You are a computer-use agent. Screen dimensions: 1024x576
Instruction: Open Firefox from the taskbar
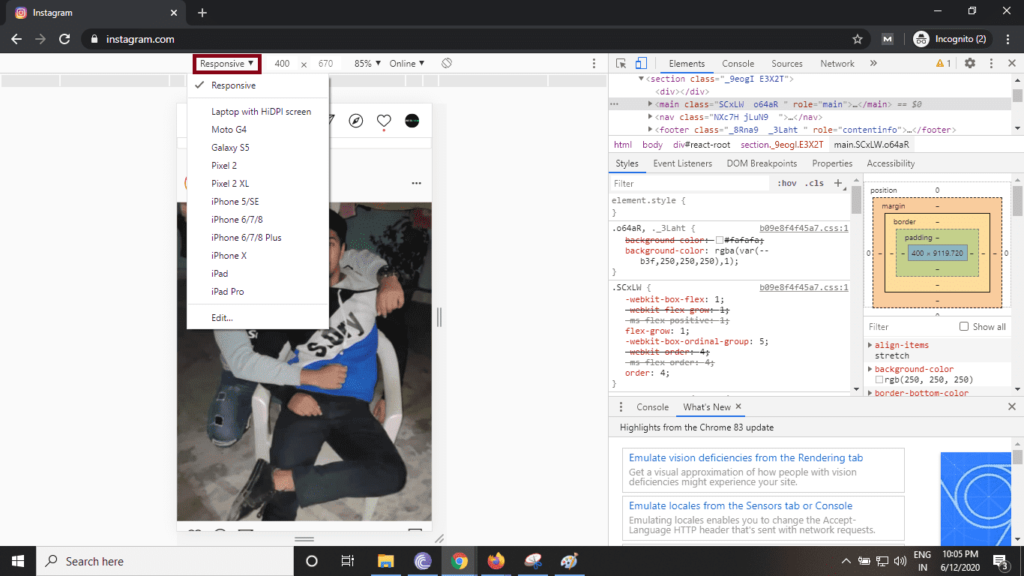coord(496,561)
